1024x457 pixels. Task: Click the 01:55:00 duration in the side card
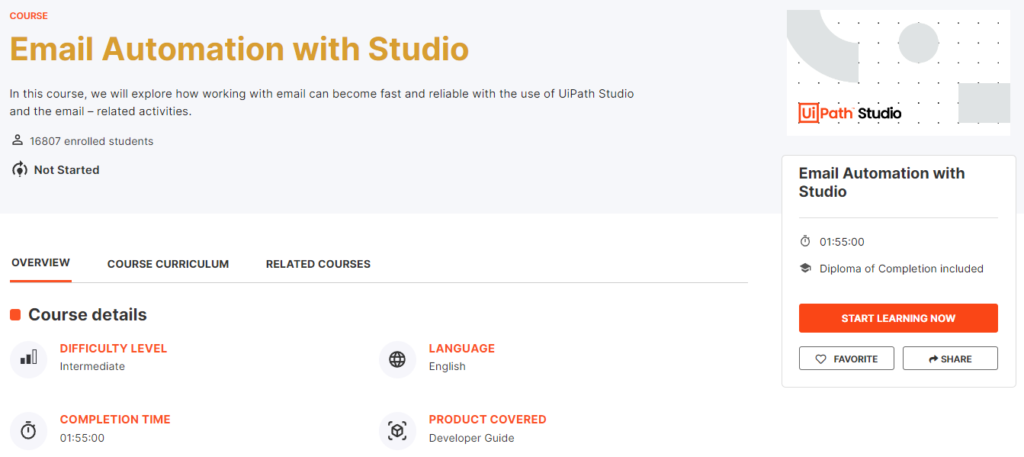[x=842, y=242]
